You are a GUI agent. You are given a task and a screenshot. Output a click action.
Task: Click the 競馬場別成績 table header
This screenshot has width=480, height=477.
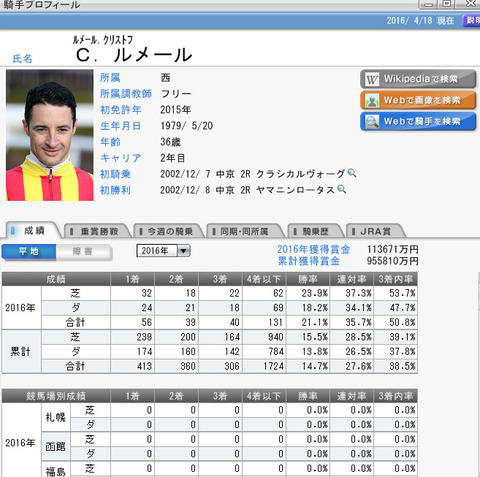coord(56,396)
